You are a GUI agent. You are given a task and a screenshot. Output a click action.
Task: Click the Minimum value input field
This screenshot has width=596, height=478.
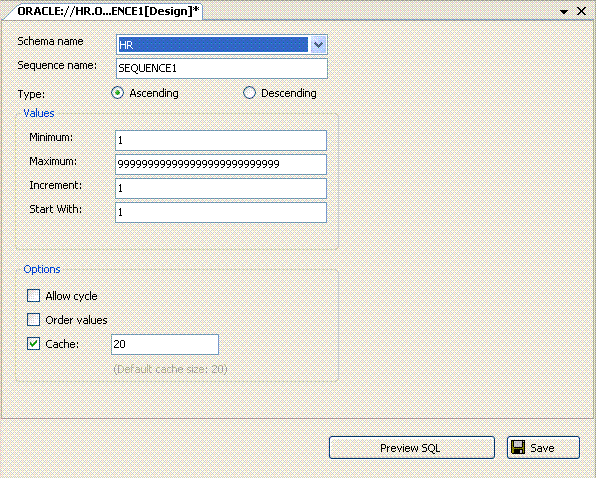(x=221, y=141)
